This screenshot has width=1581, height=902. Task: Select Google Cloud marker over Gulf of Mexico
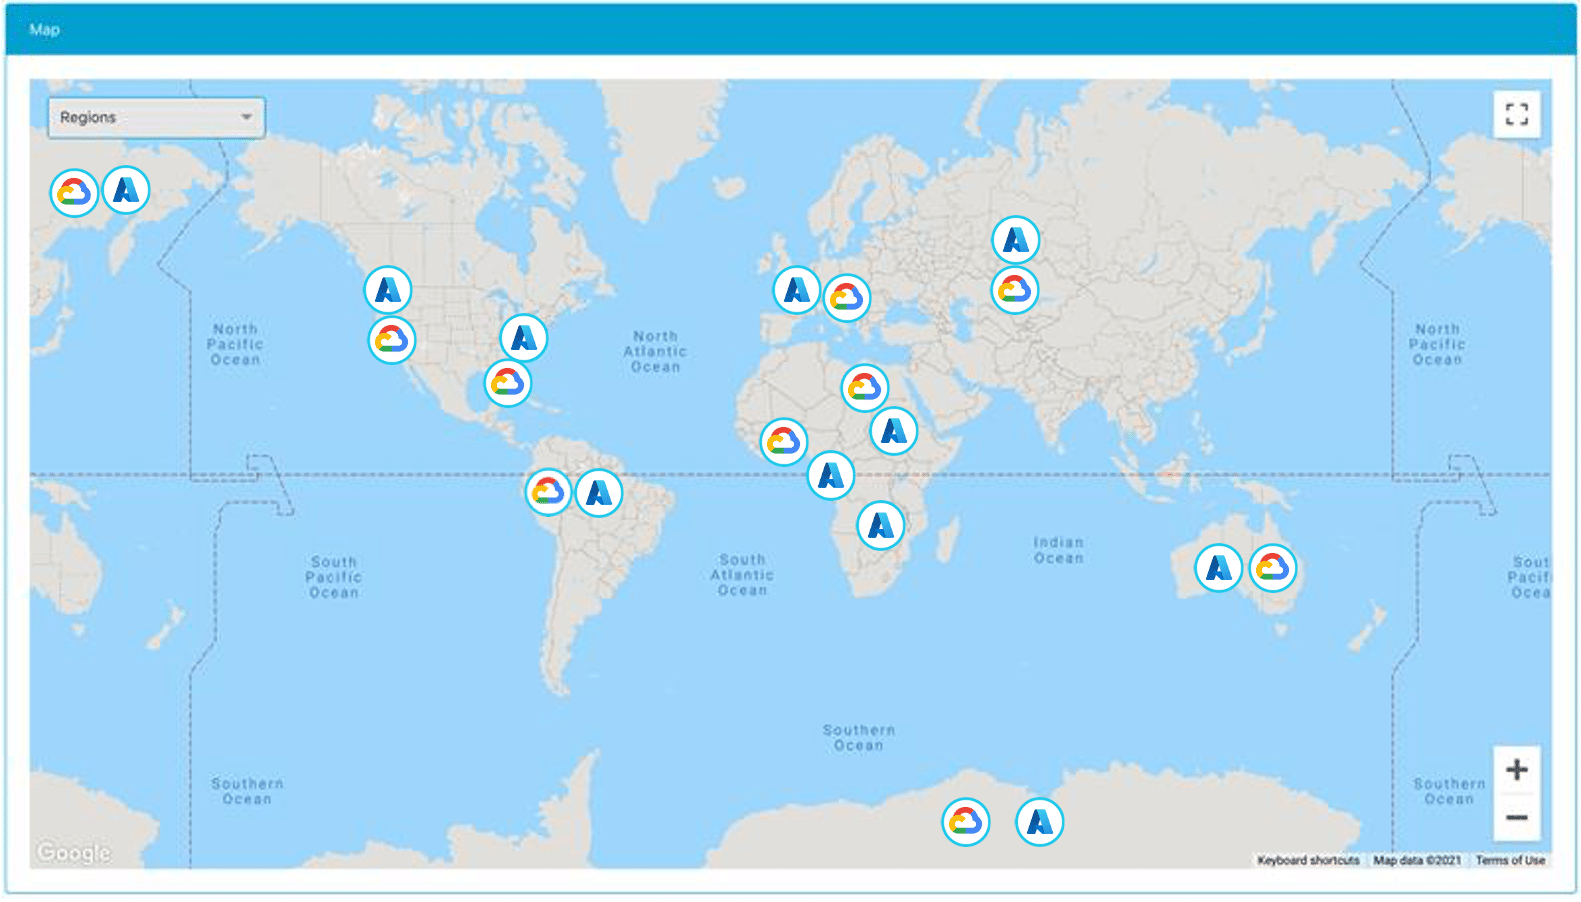508,382
